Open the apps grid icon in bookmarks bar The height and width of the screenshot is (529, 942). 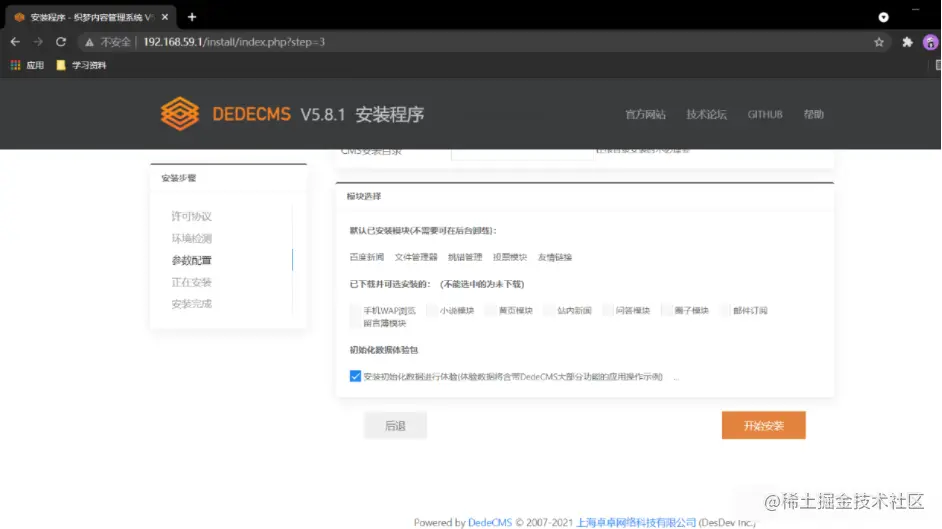coord(16,65)
